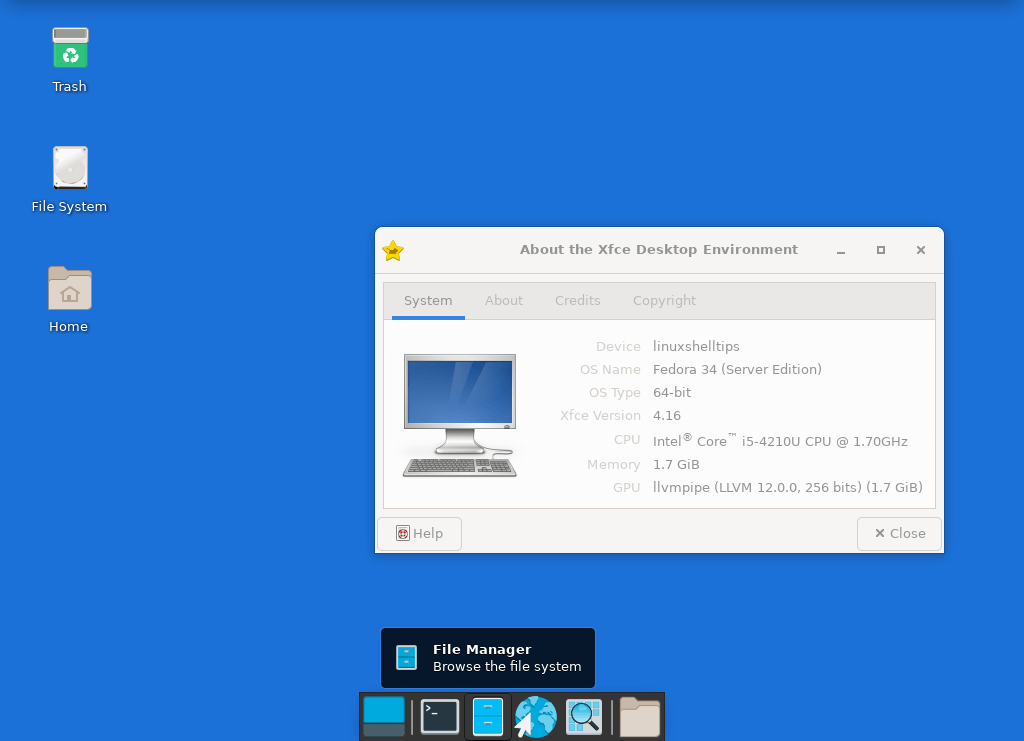Click the OS Type field label

[615, 392]
